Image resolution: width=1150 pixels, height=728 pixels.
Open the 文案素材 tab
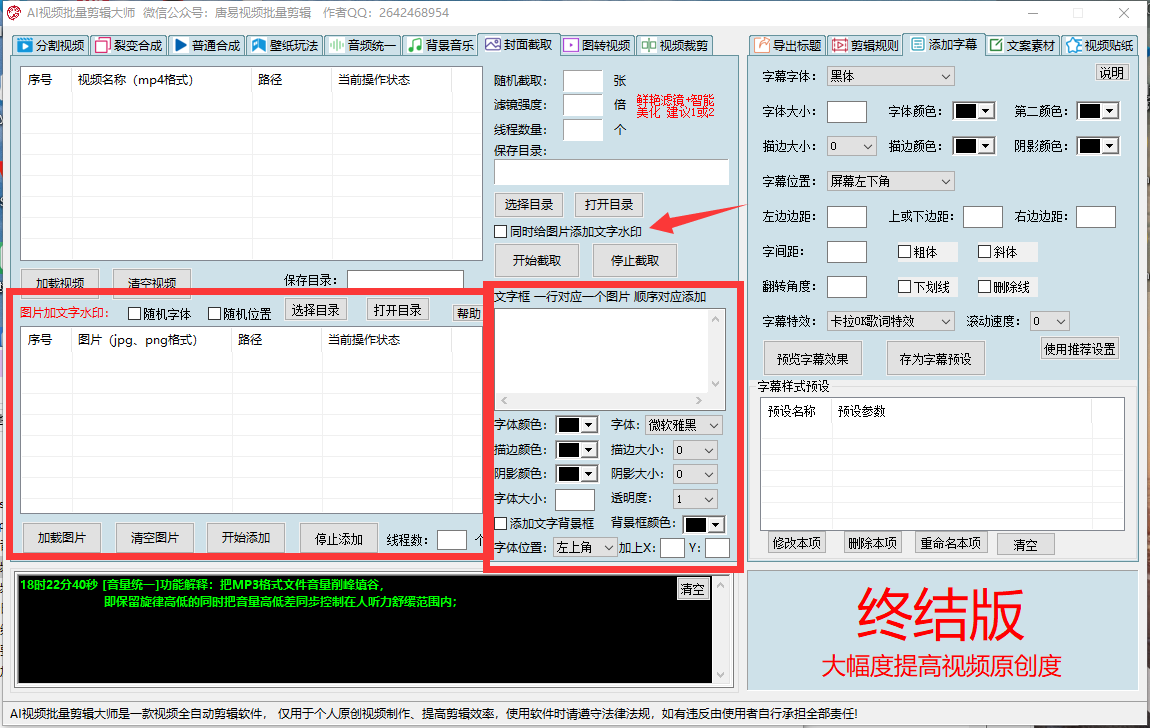[1022, 45]
